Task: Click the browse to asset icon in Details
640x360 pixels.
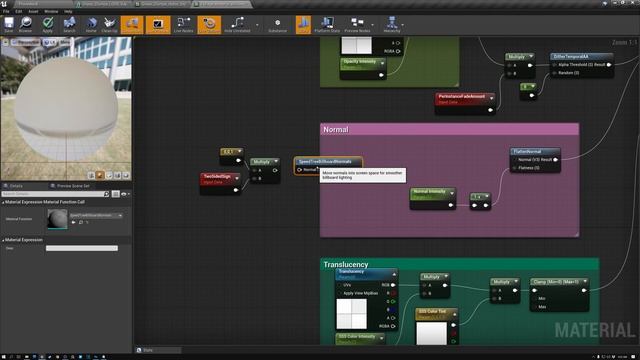Action: (81, 222)
